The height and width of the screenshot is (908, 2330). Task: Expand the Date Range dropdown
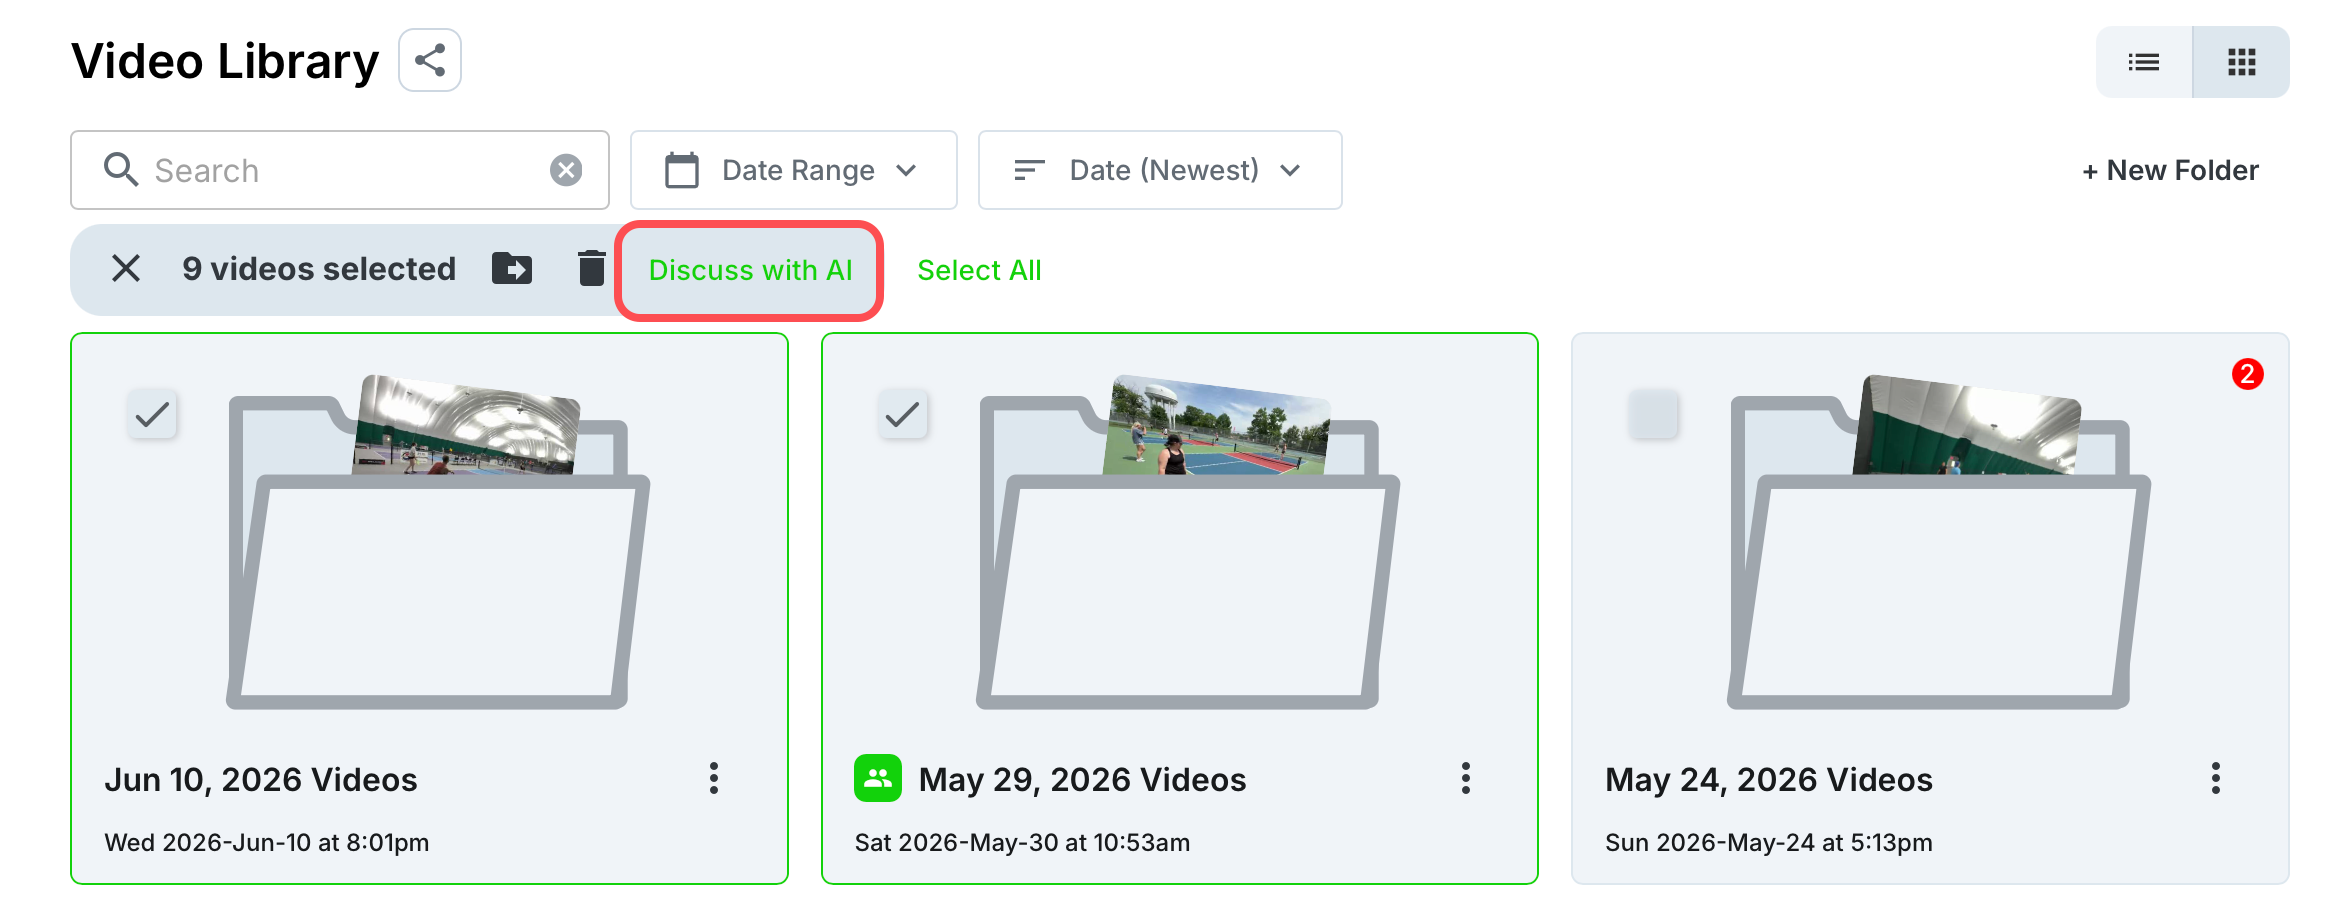793,170
